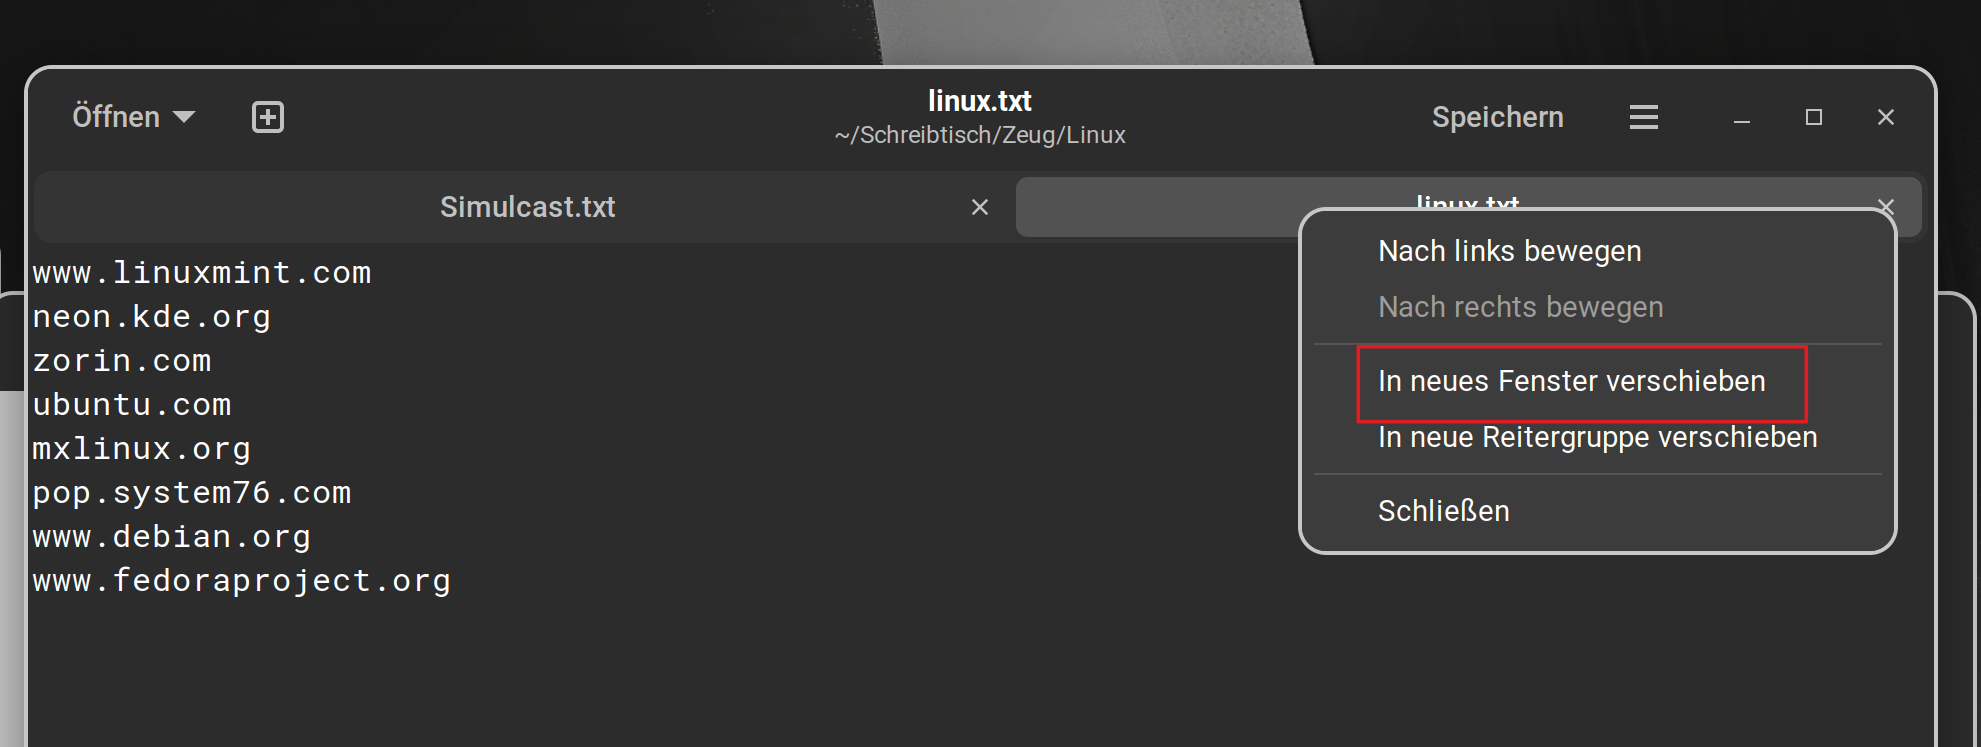Switch to the Simulcast.txt tab
The width and height of the screenshot is (1981, 747).
527,207
